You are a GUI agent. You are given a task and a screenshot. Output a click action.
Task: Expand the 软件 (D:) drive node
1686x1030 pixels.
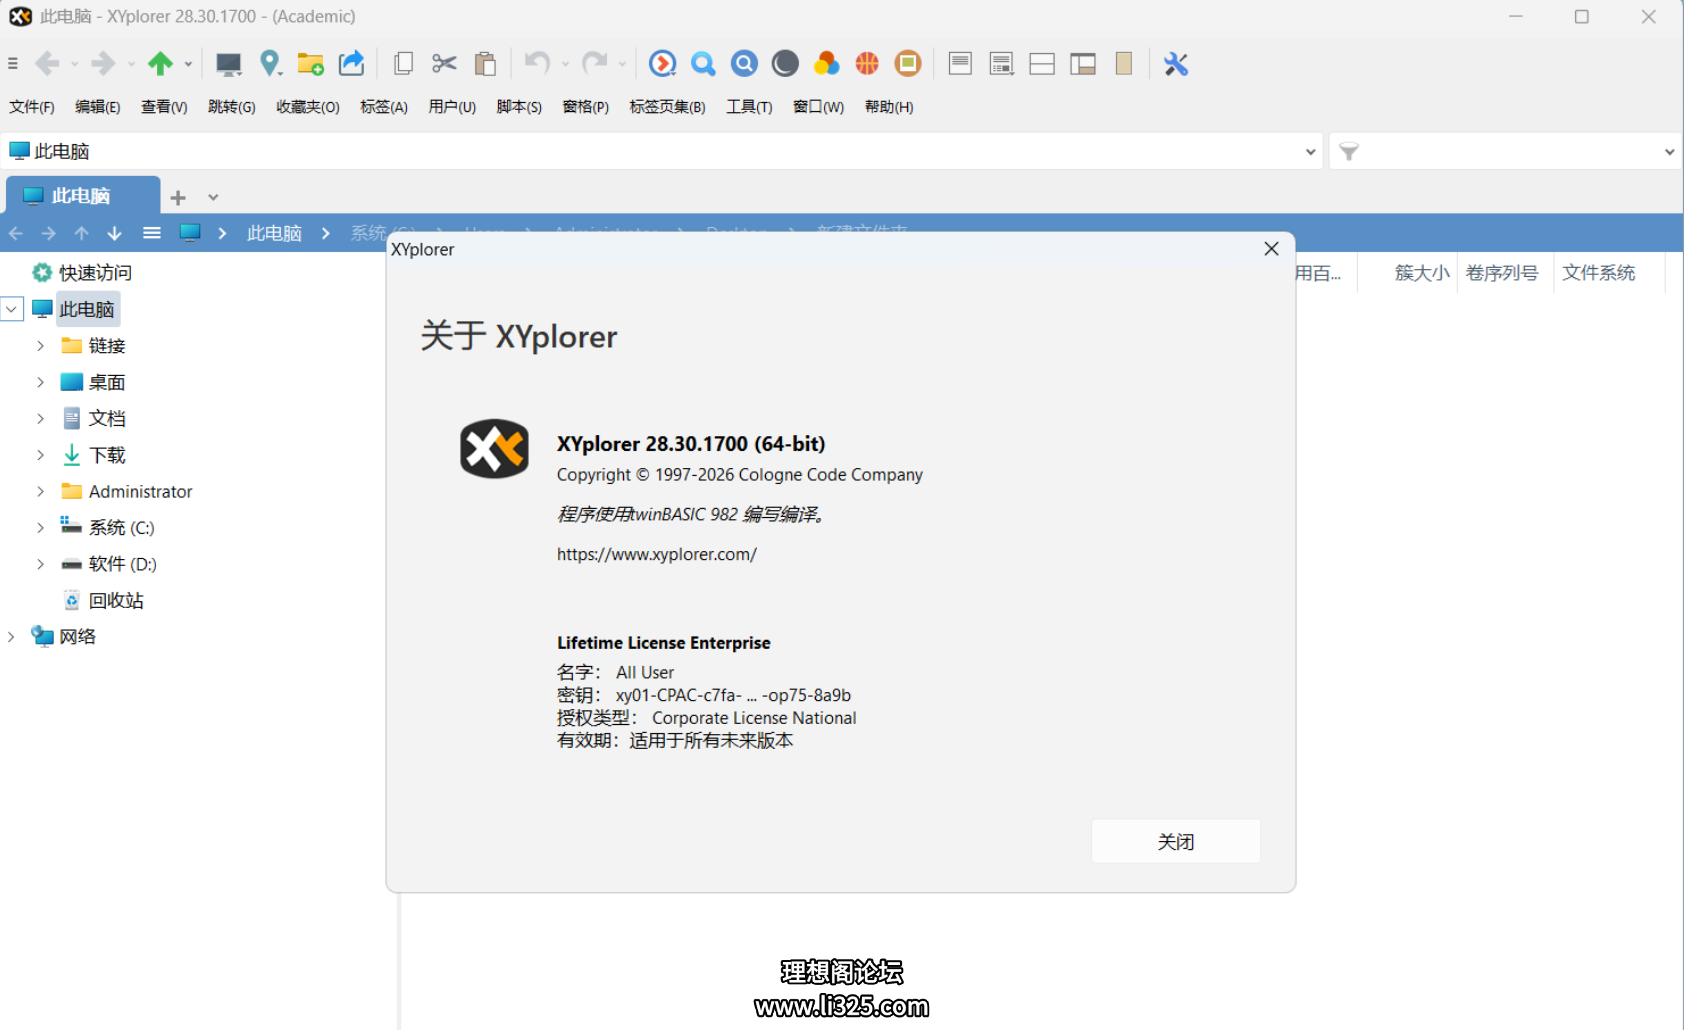(40, 564)
